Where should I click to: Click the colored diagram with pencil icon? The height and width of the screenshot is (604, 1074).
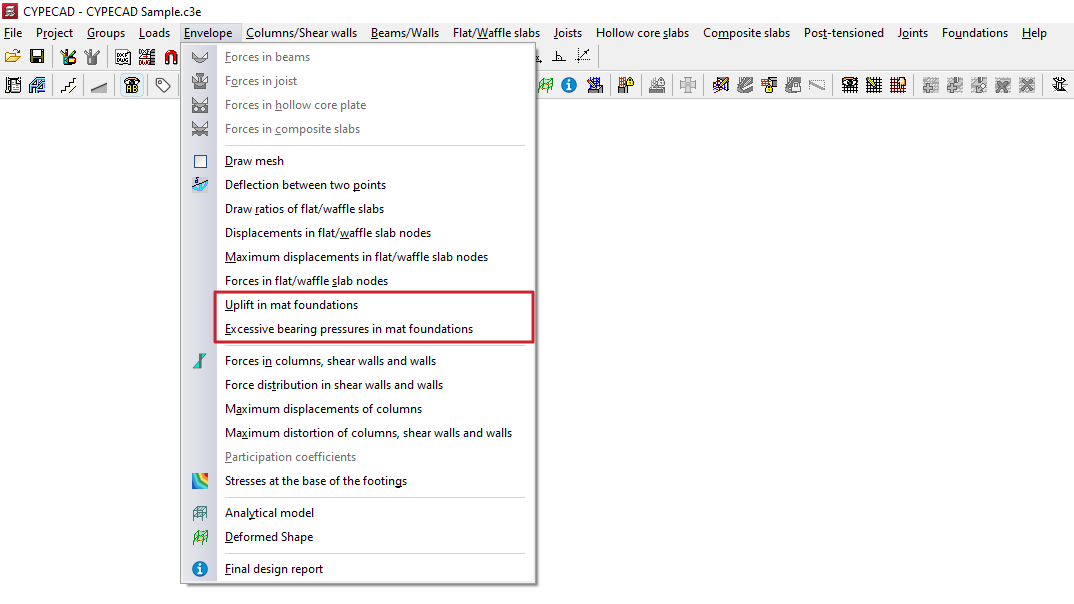point(721,85)
